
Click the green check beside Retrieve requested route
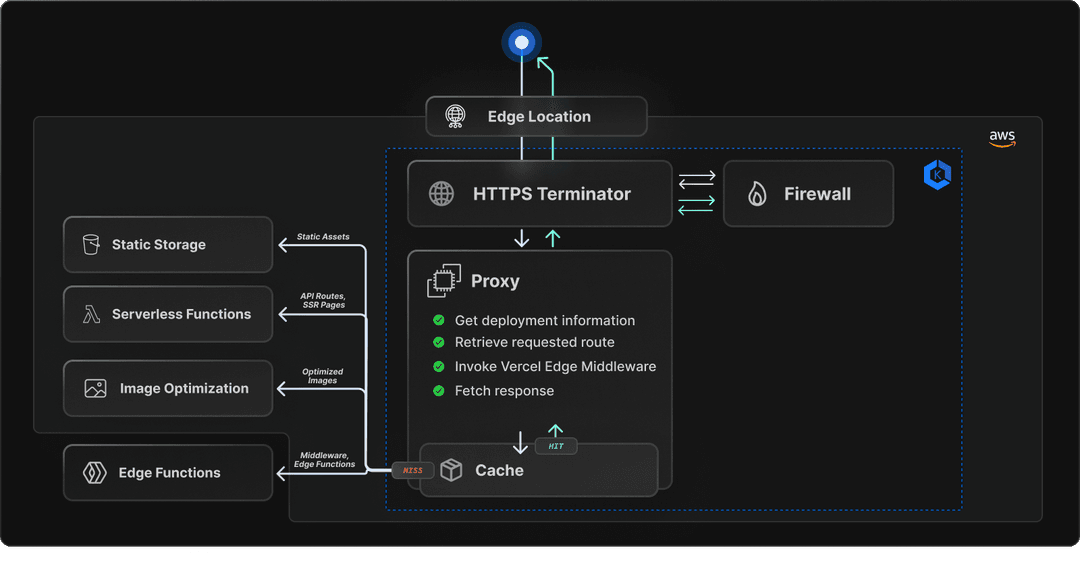tap(439, 342)
